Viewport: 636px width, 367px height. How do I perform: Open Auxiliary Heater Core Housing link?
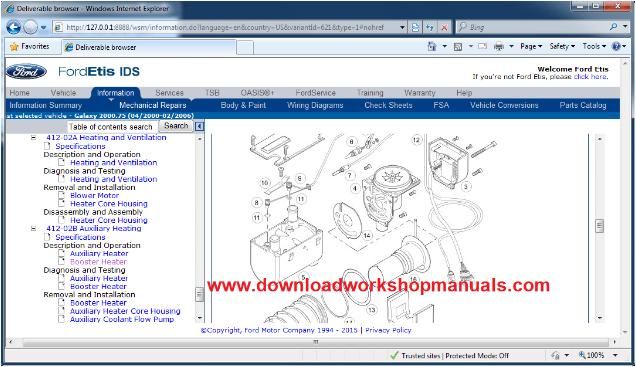pos(125,311)
